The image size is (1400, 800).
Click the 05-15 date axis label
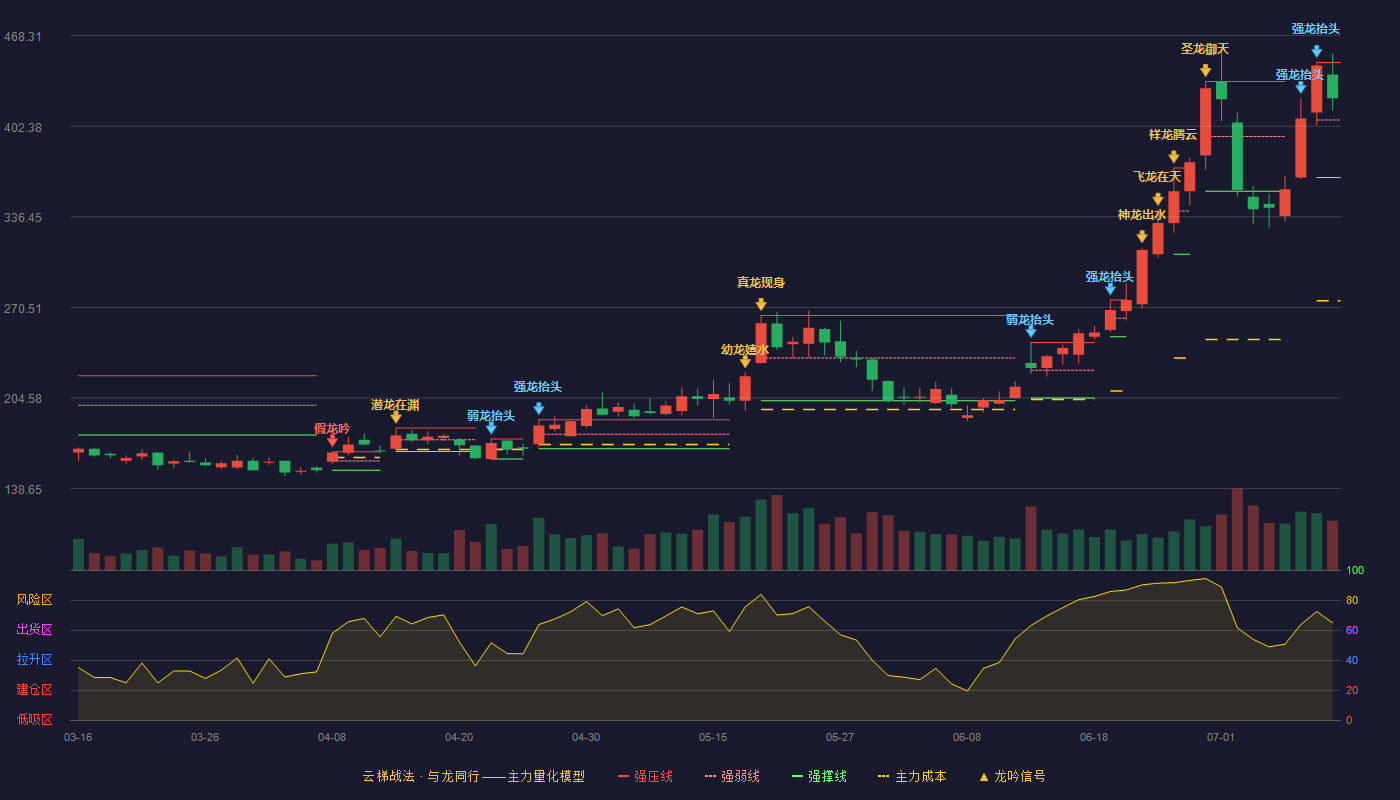pyautogui.click(x=713, y=737)
